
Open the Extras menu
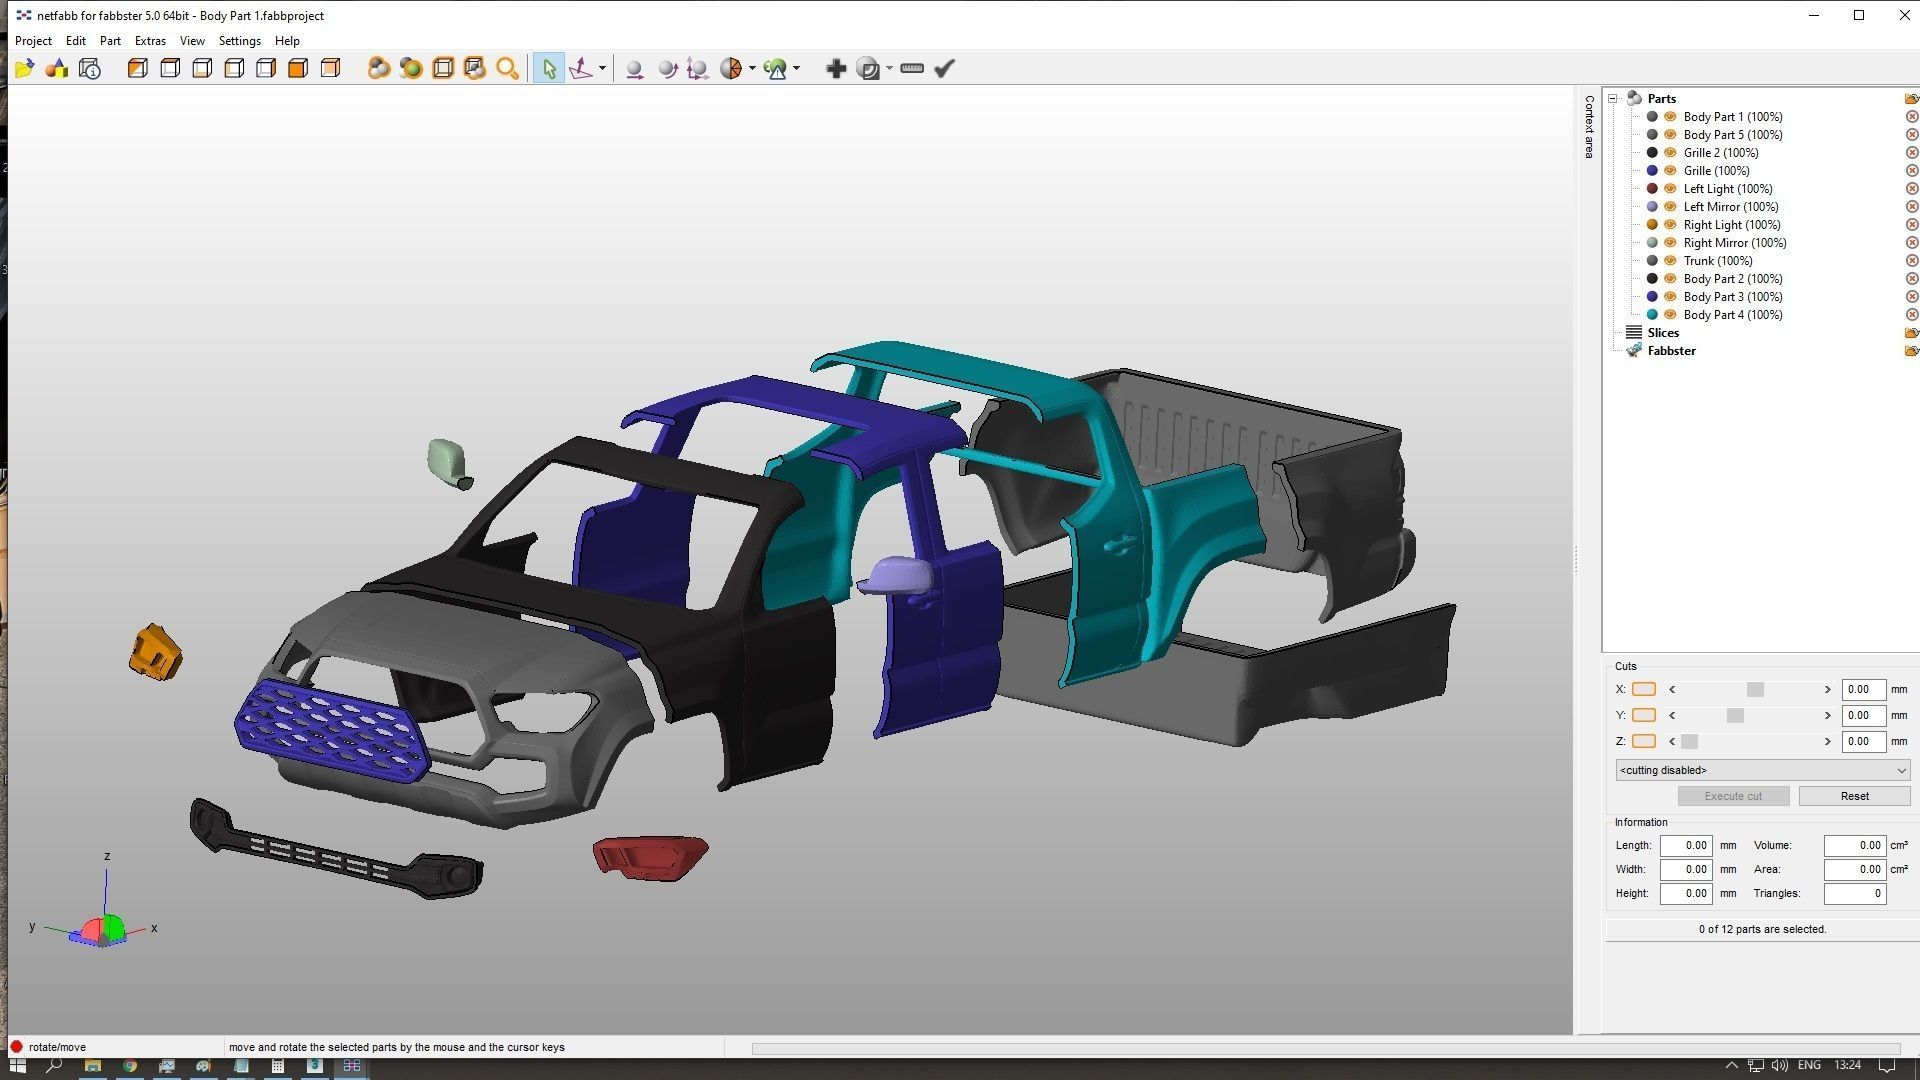click(x=150, y=41)
